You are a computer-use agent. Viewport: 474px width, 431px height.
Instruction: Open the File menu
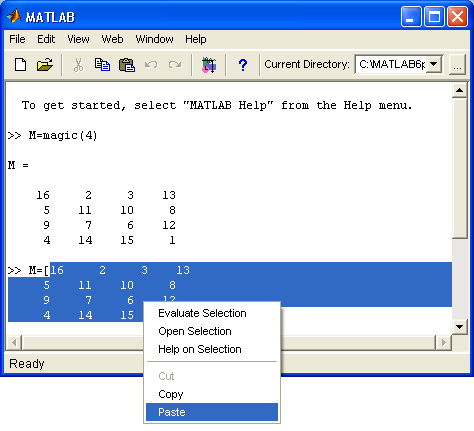pyautogui.click(x=17, y=39)
